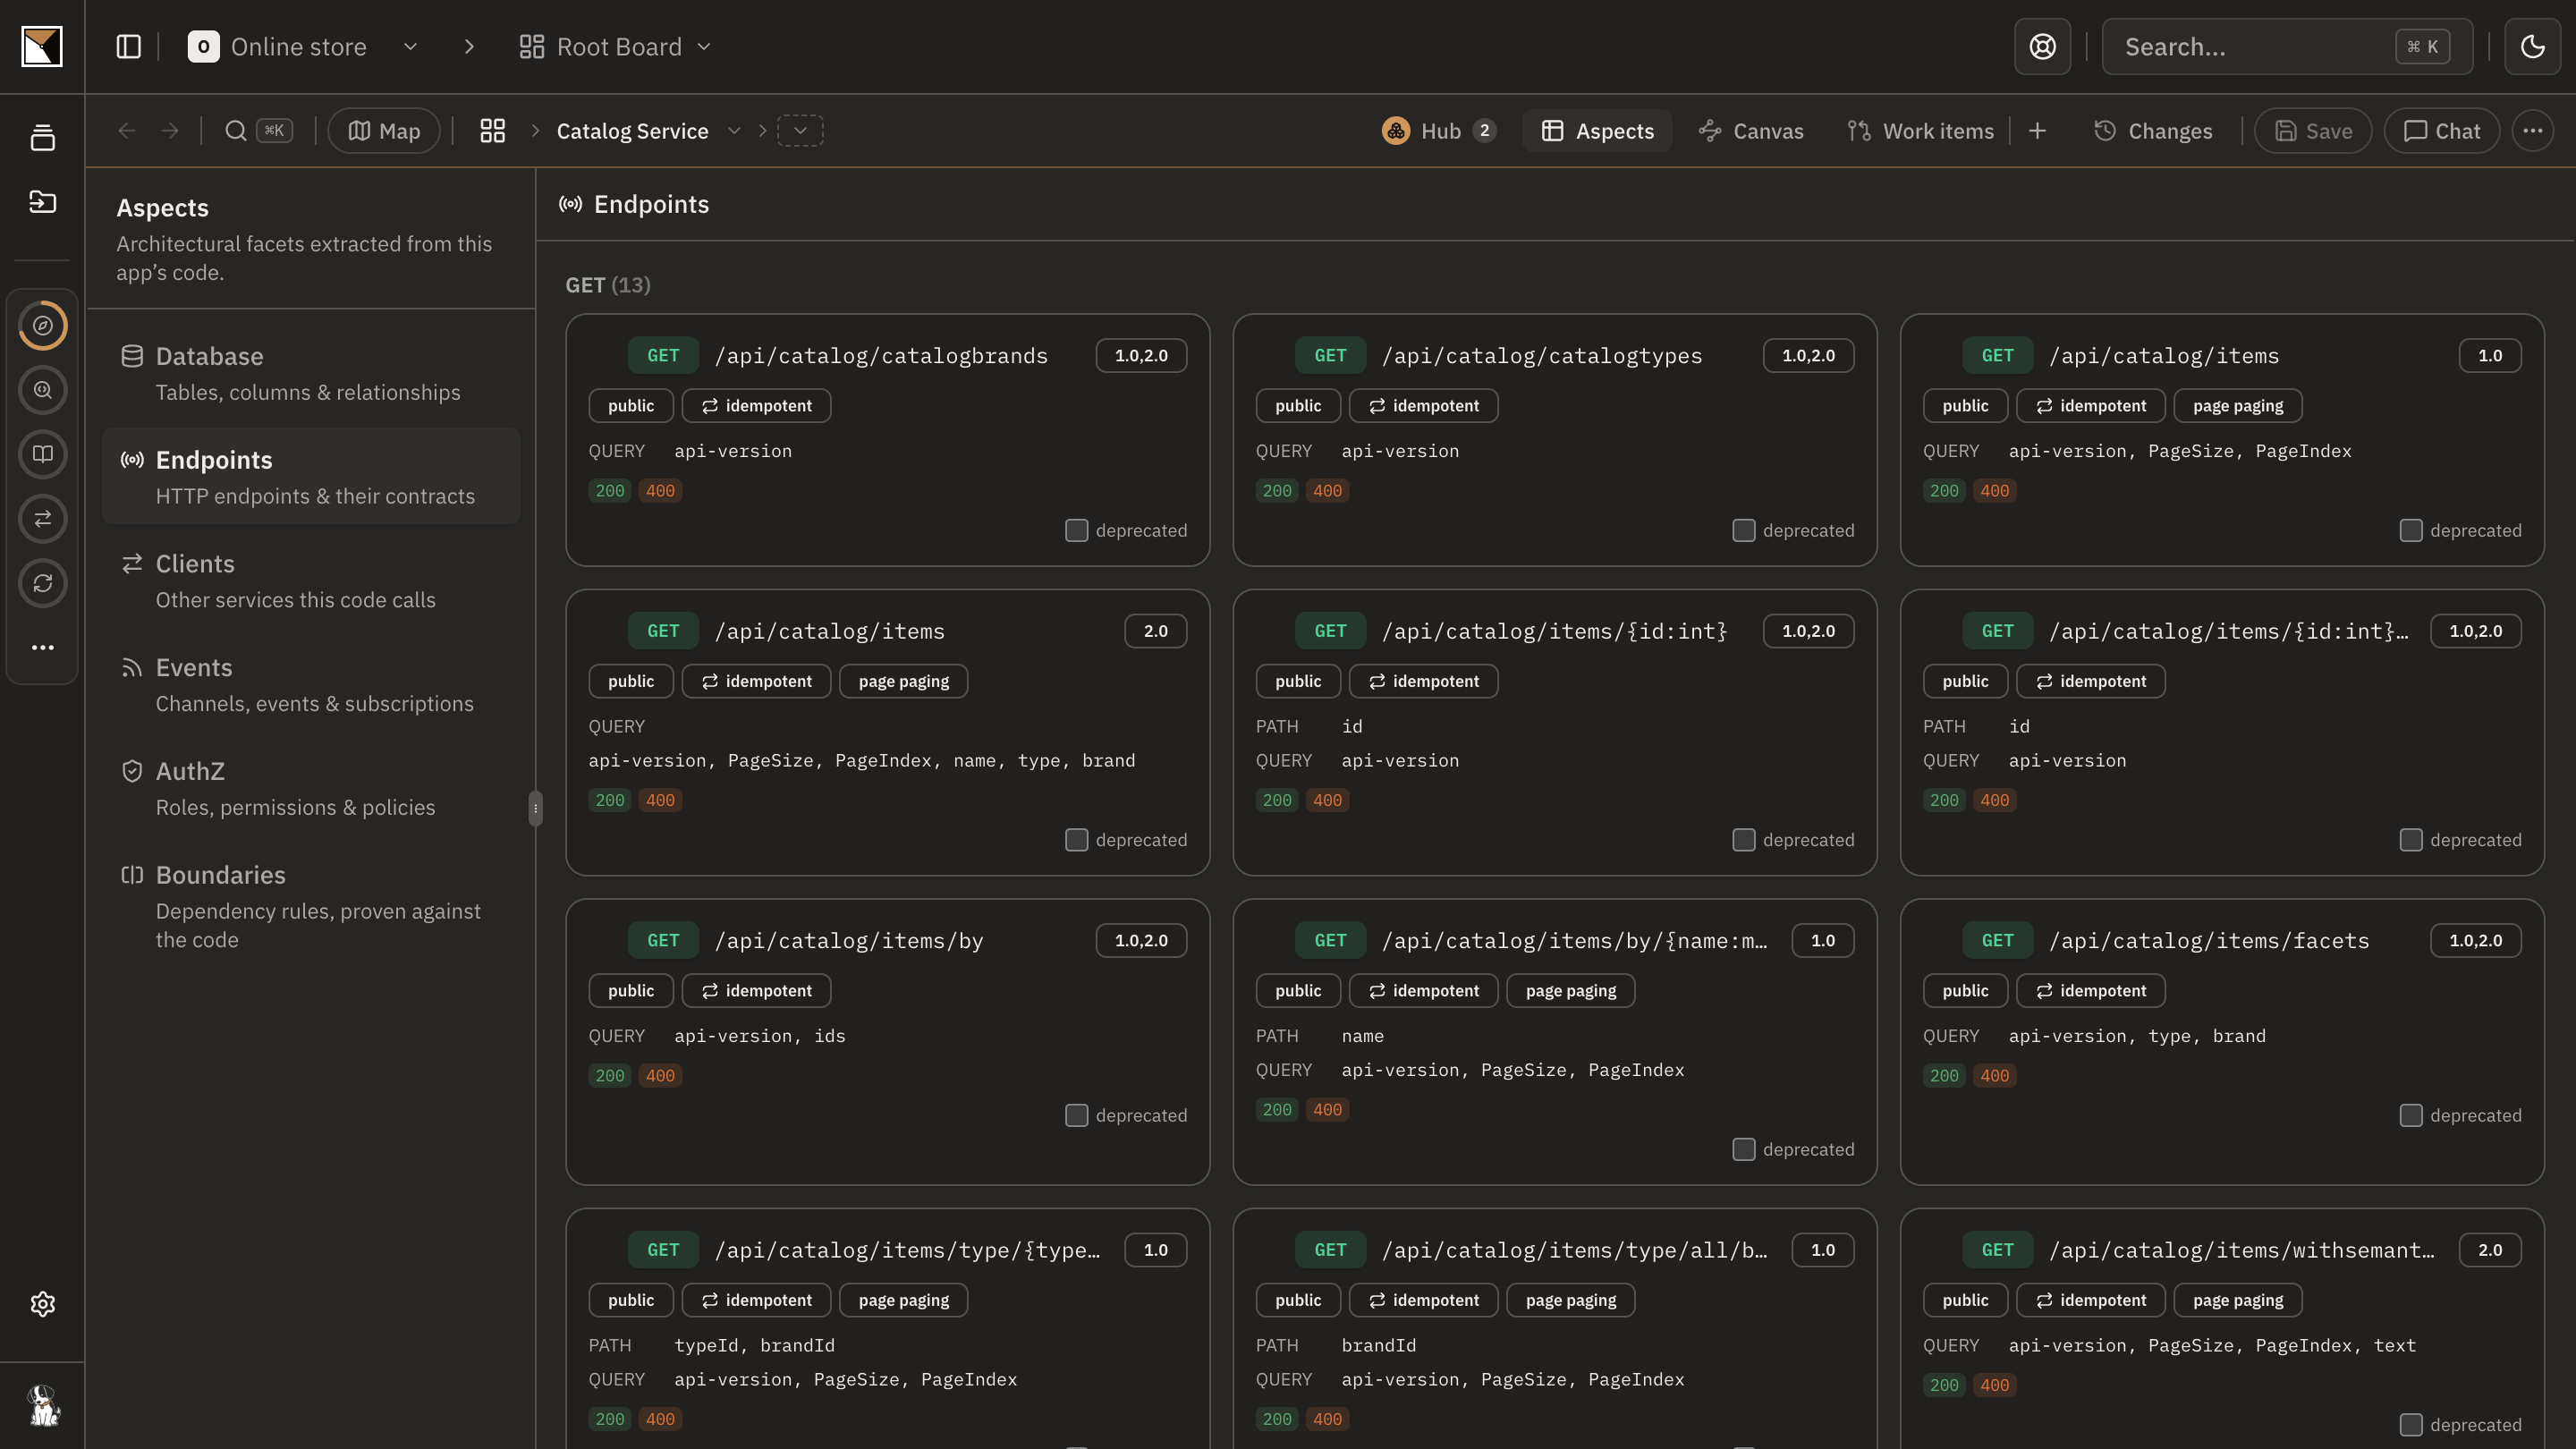This screenshot has height=1449, width=2576.
Task: Click the panel resize handle
Action: (535, 808)
